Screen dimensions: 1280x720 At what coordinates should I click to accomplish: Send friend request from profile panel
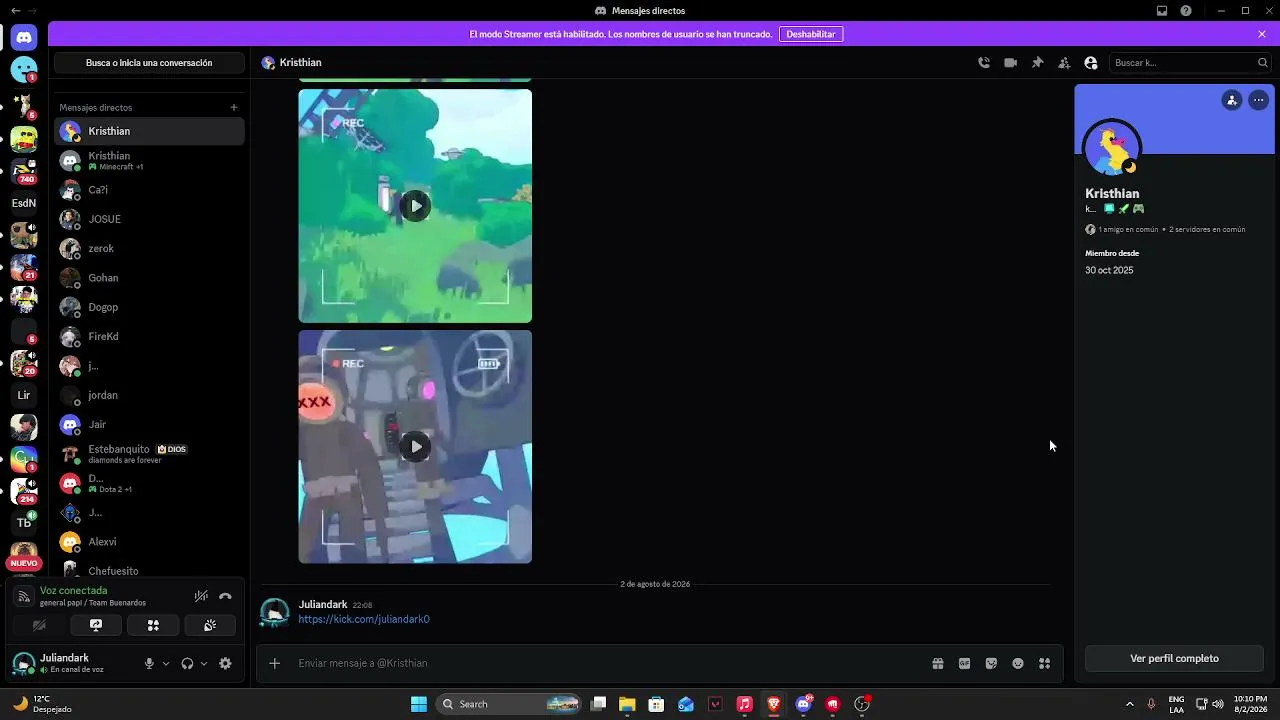click(1232, 100)
